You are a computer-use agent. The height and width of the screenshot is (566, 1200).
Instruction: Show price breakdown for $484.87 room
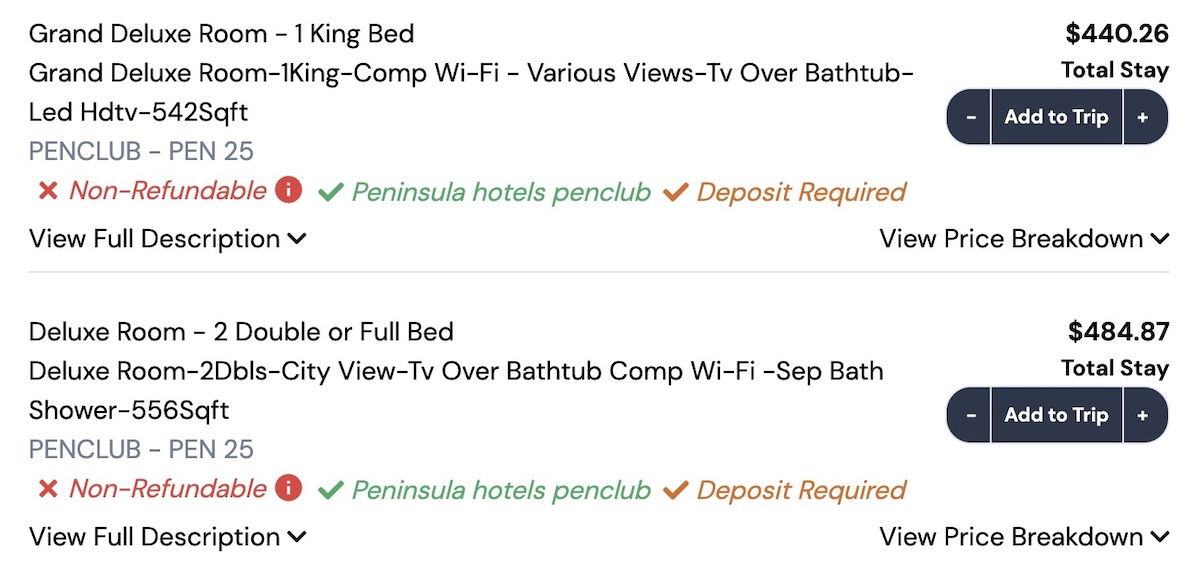1024,537
